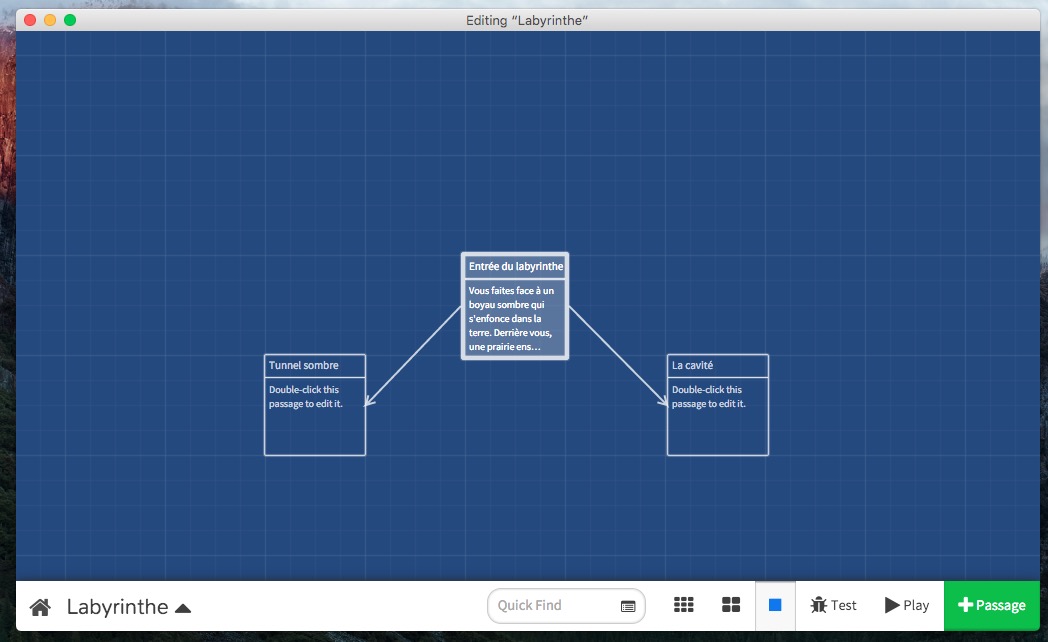1048x642 pixels.
Task: Select the single blue square zoom view
Action: (775, 605)
